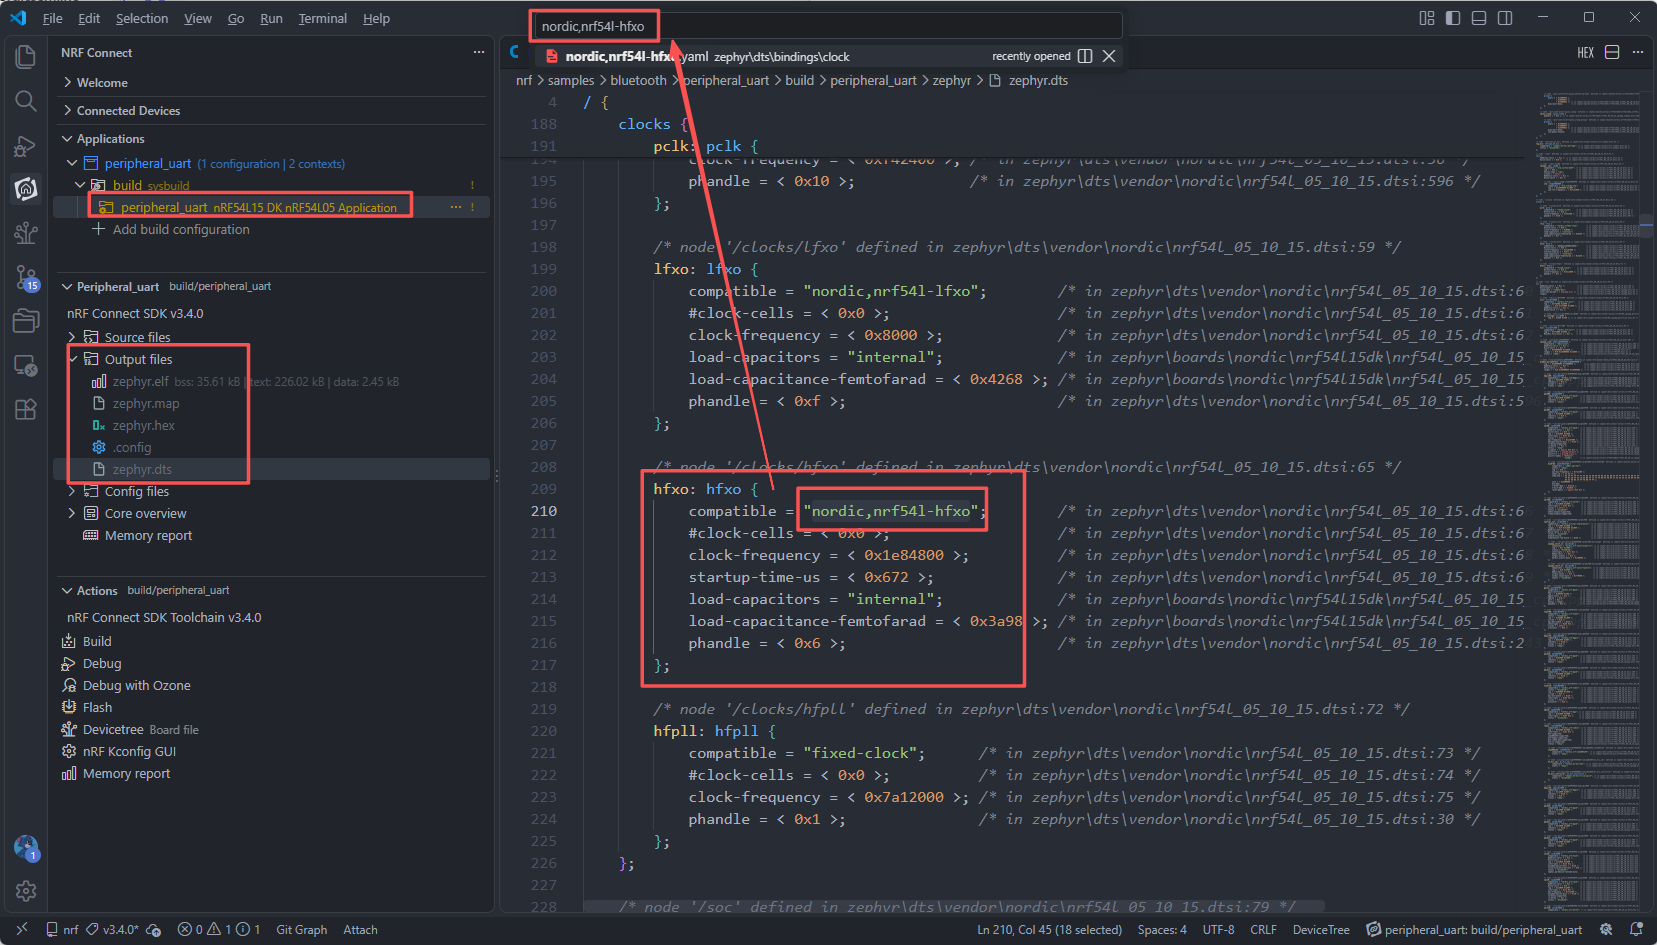Click the Notifications bell in status bar
The image size is (1657, 945).
(1636, 929)
